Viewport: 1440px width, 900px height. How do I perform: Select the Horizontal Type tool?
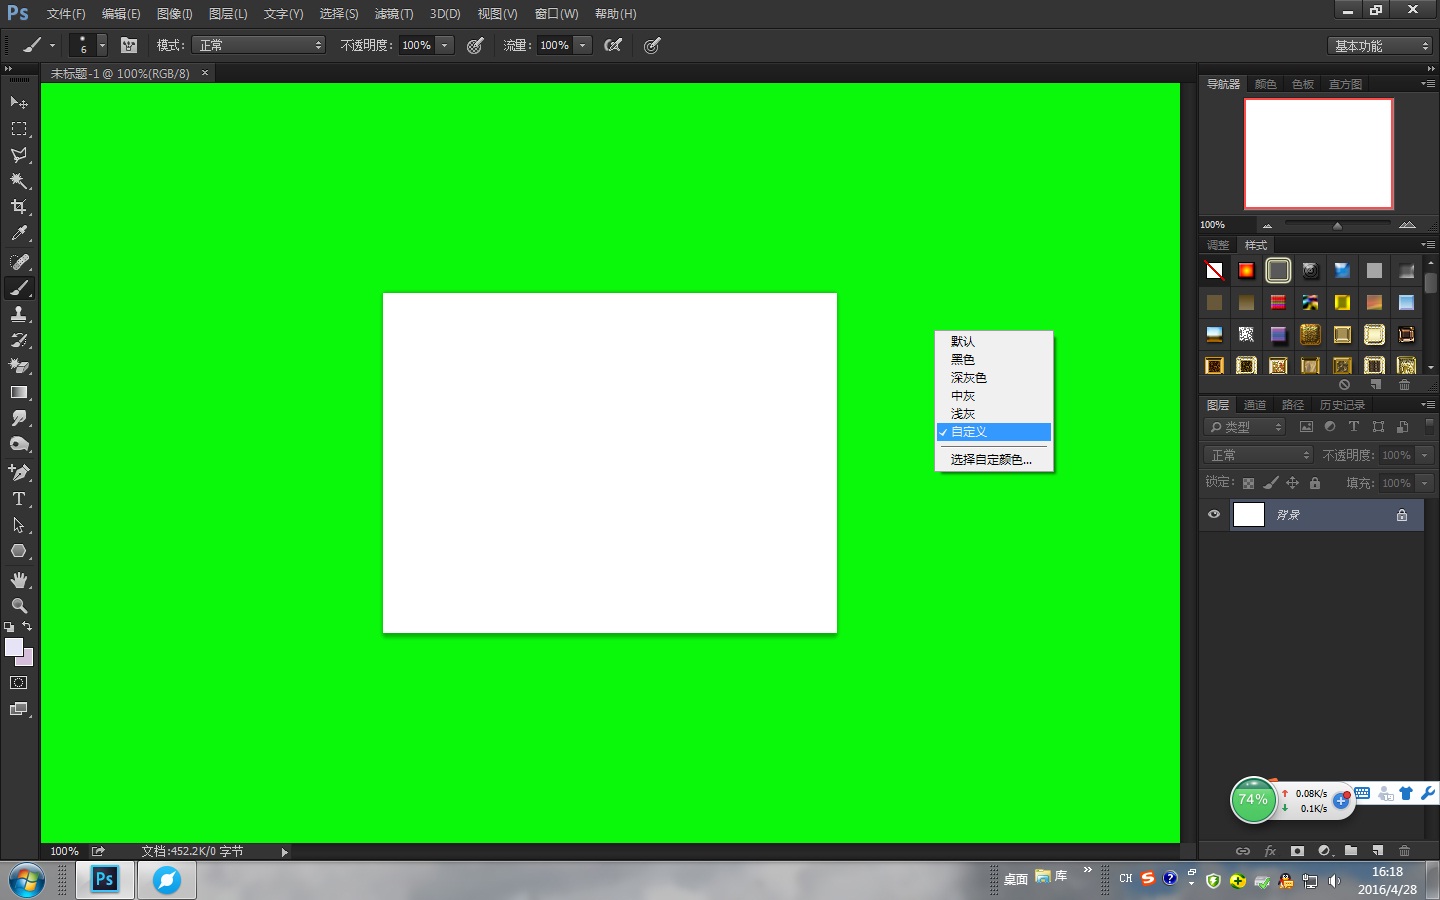click(19, 498)
